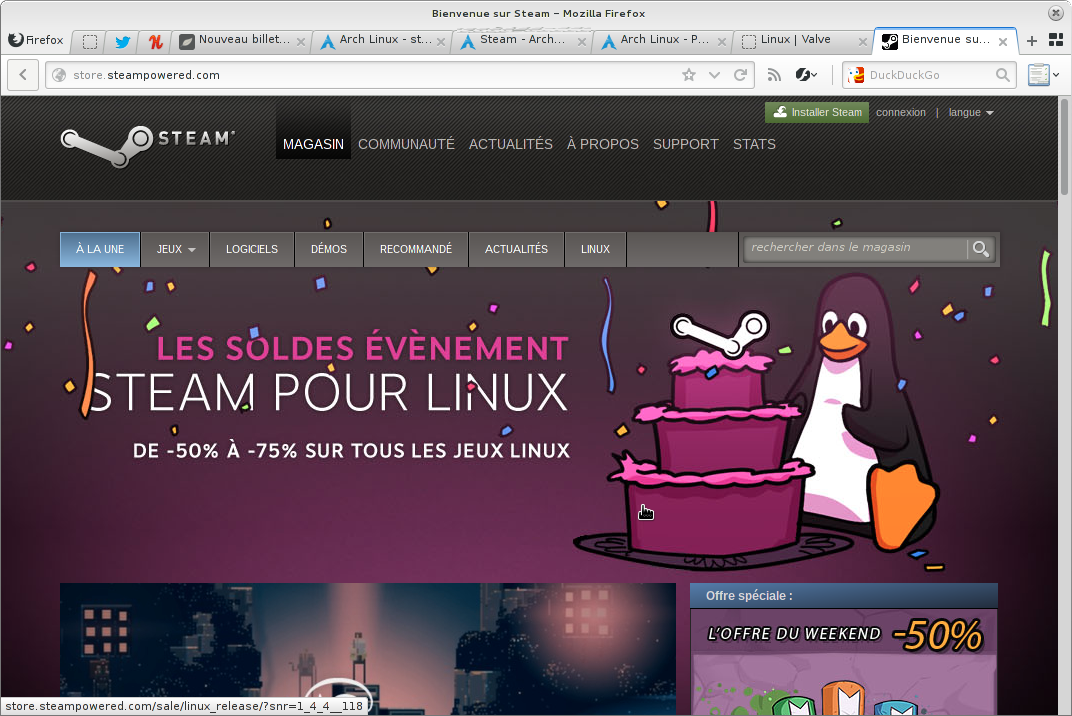This screenshot has height=716, width=1072.
Task: Open the Firefox application menu button
Action: [36, 41]
